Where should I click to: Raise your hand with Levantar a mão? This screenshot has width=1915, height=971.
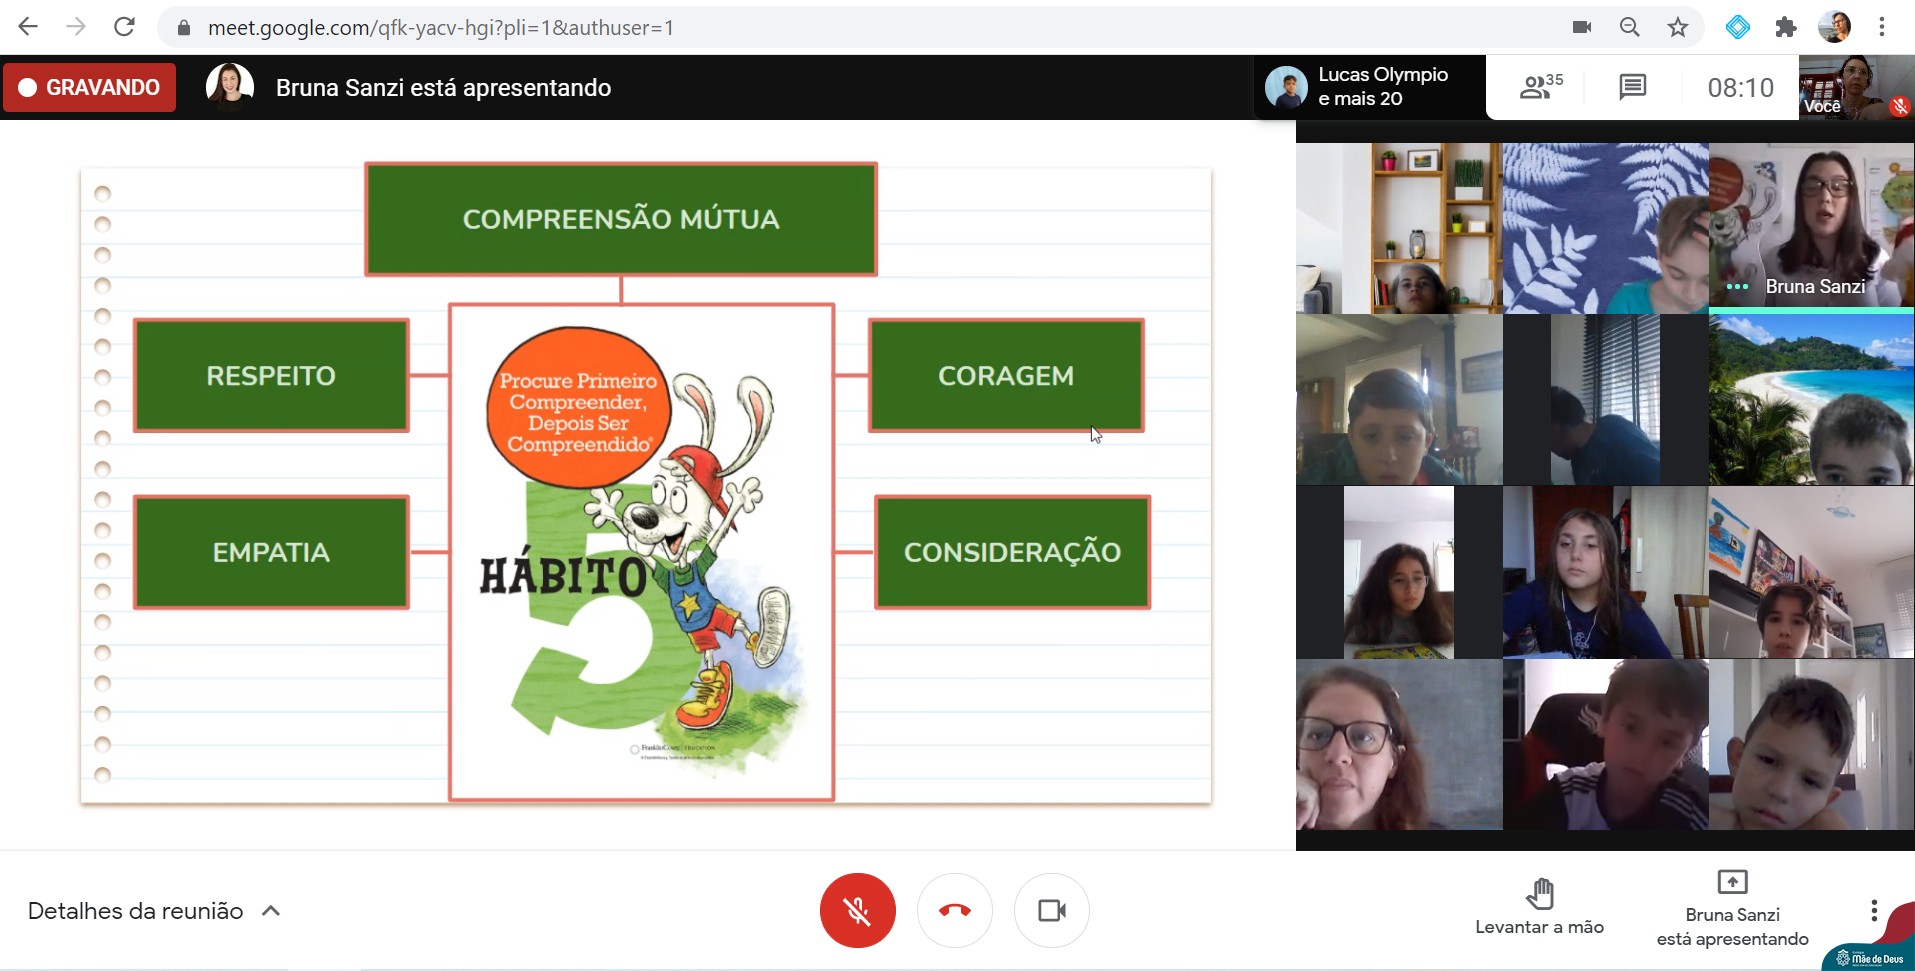pos(1539,907)
